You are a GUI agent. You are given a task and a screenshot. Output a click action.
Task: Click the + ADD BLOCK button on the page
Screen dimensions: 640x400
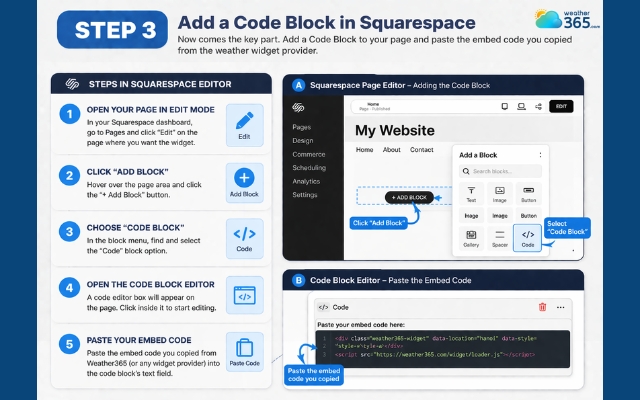pos(409,198)
